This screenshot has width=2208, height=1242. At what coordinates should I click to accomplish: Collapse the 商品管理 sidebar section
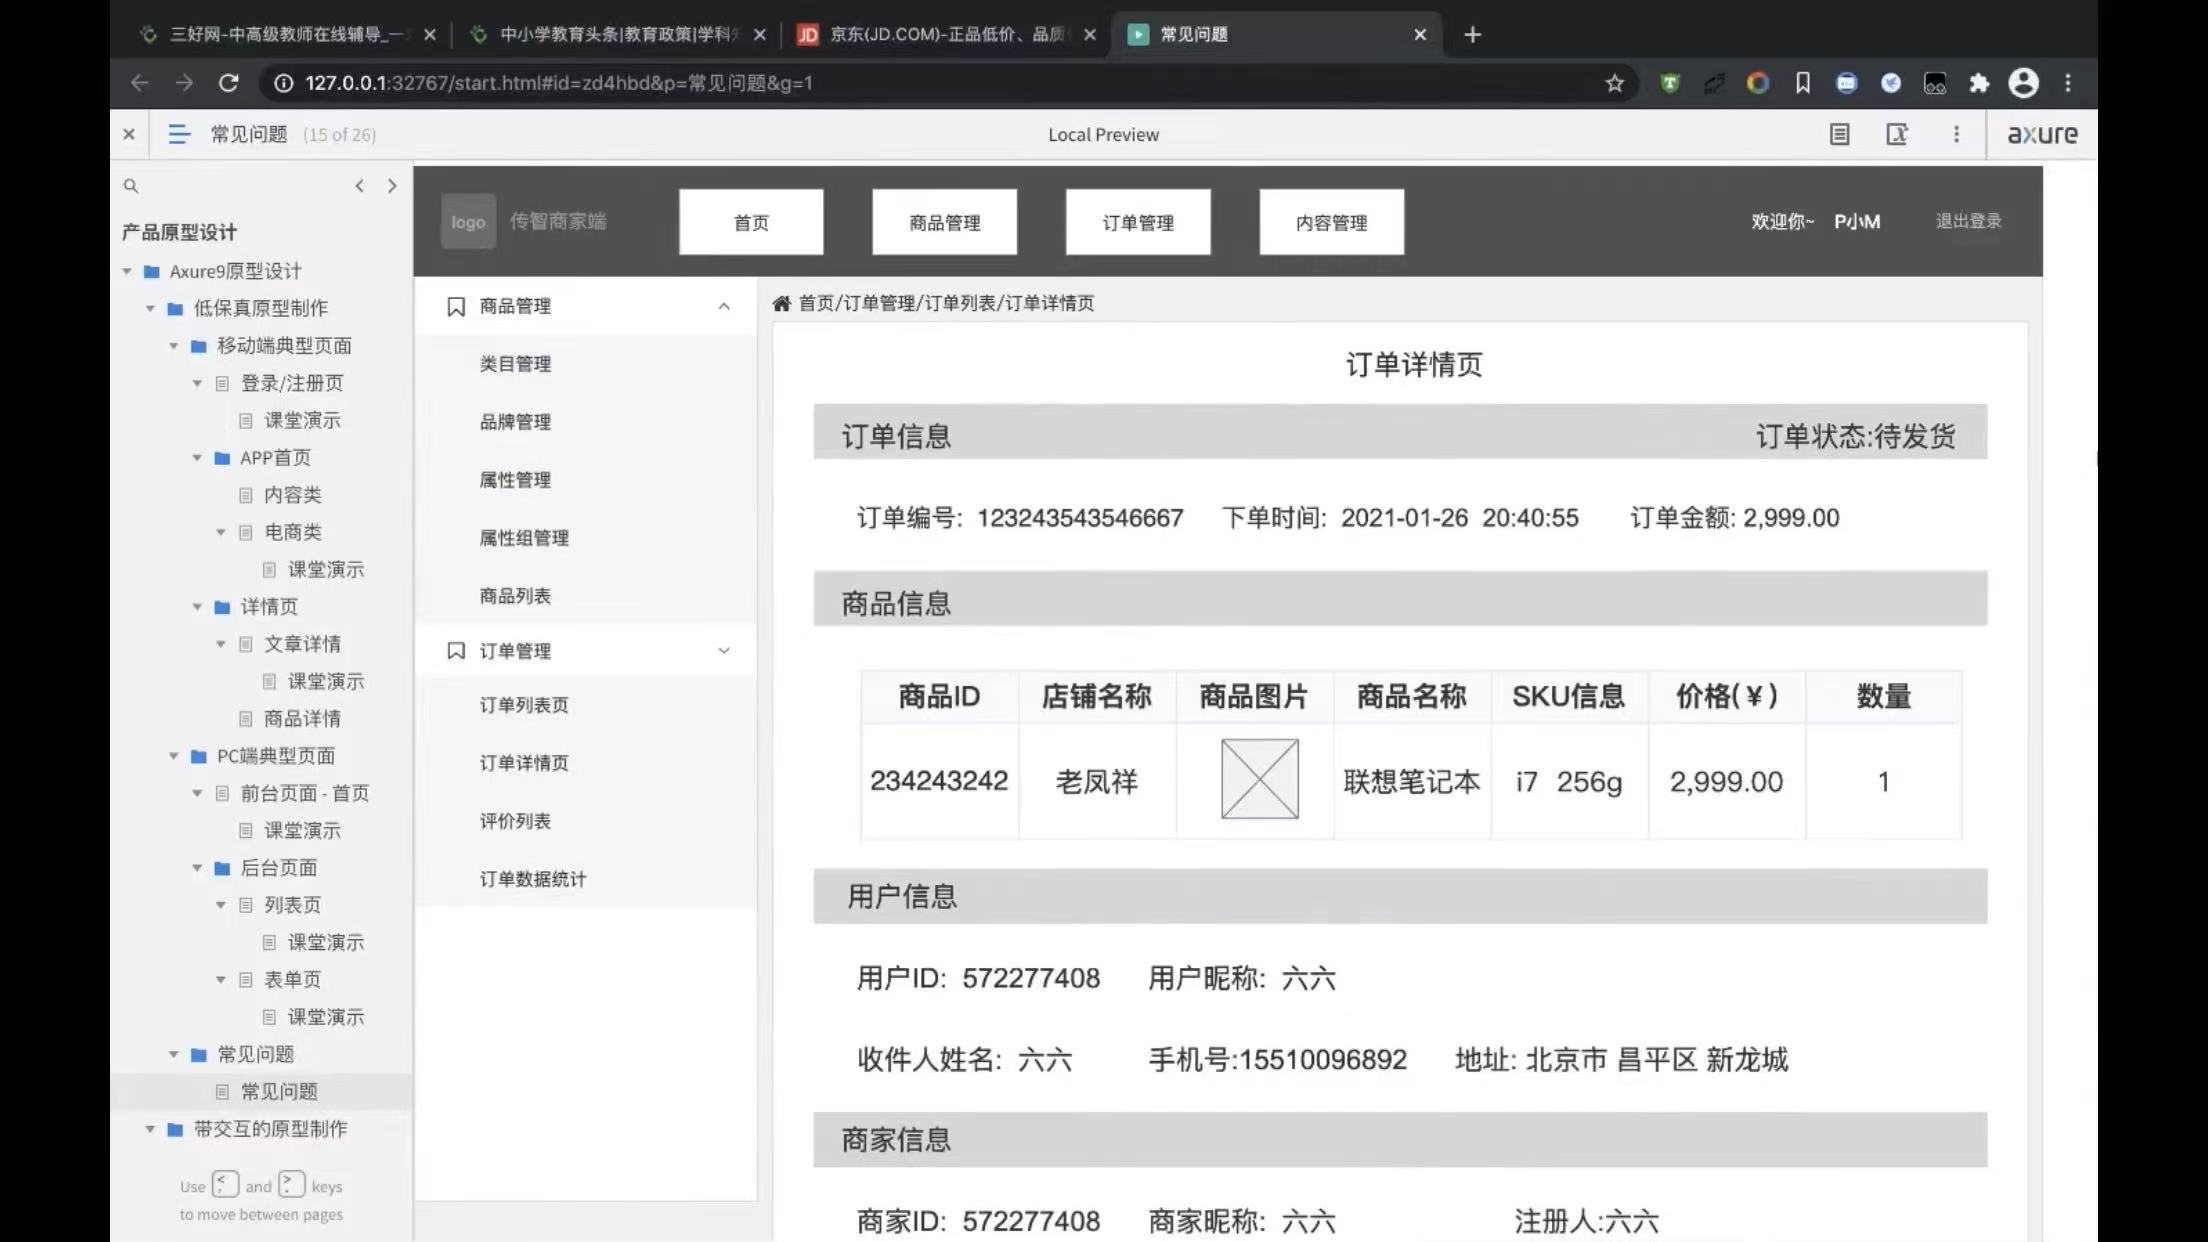(724, 307)
